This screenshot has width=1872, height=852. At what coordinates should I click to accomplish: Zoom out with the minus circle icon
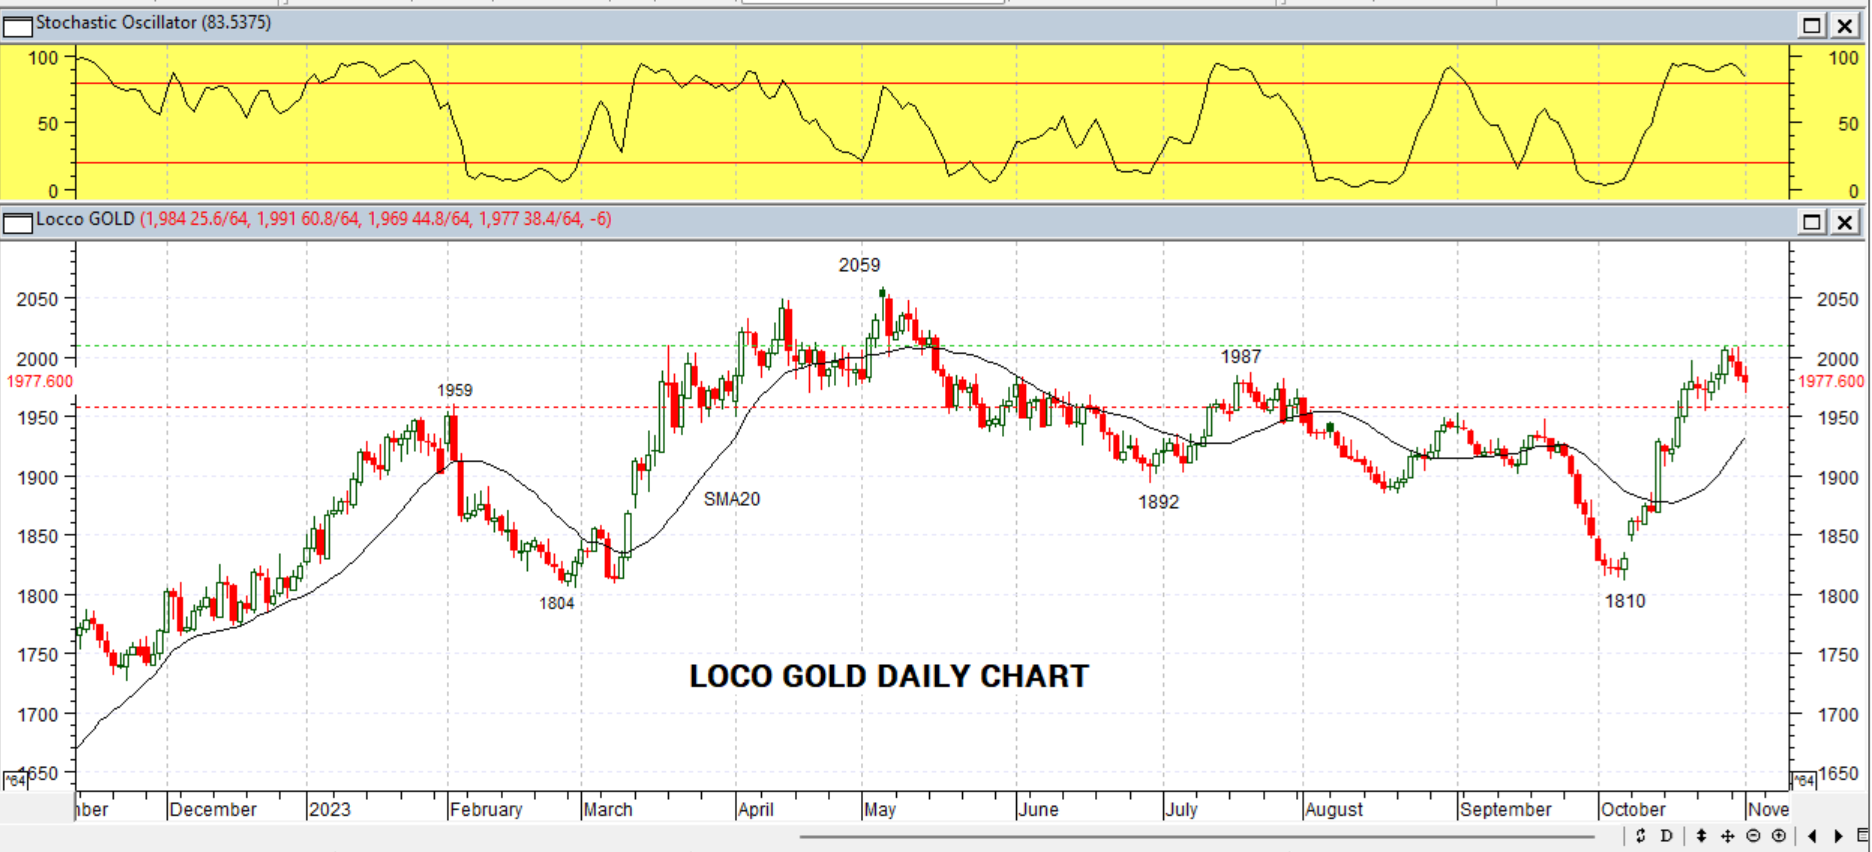pos(1753,836)
